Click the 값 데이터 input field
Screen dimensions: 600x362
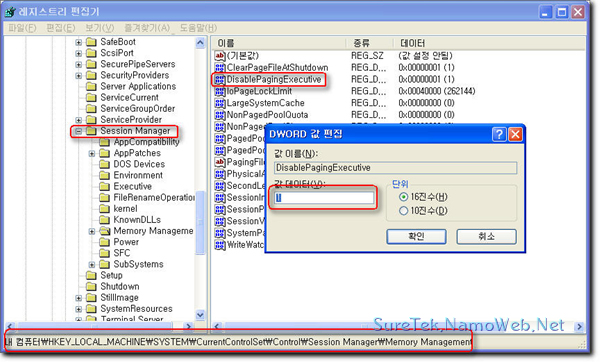point(324,197)
